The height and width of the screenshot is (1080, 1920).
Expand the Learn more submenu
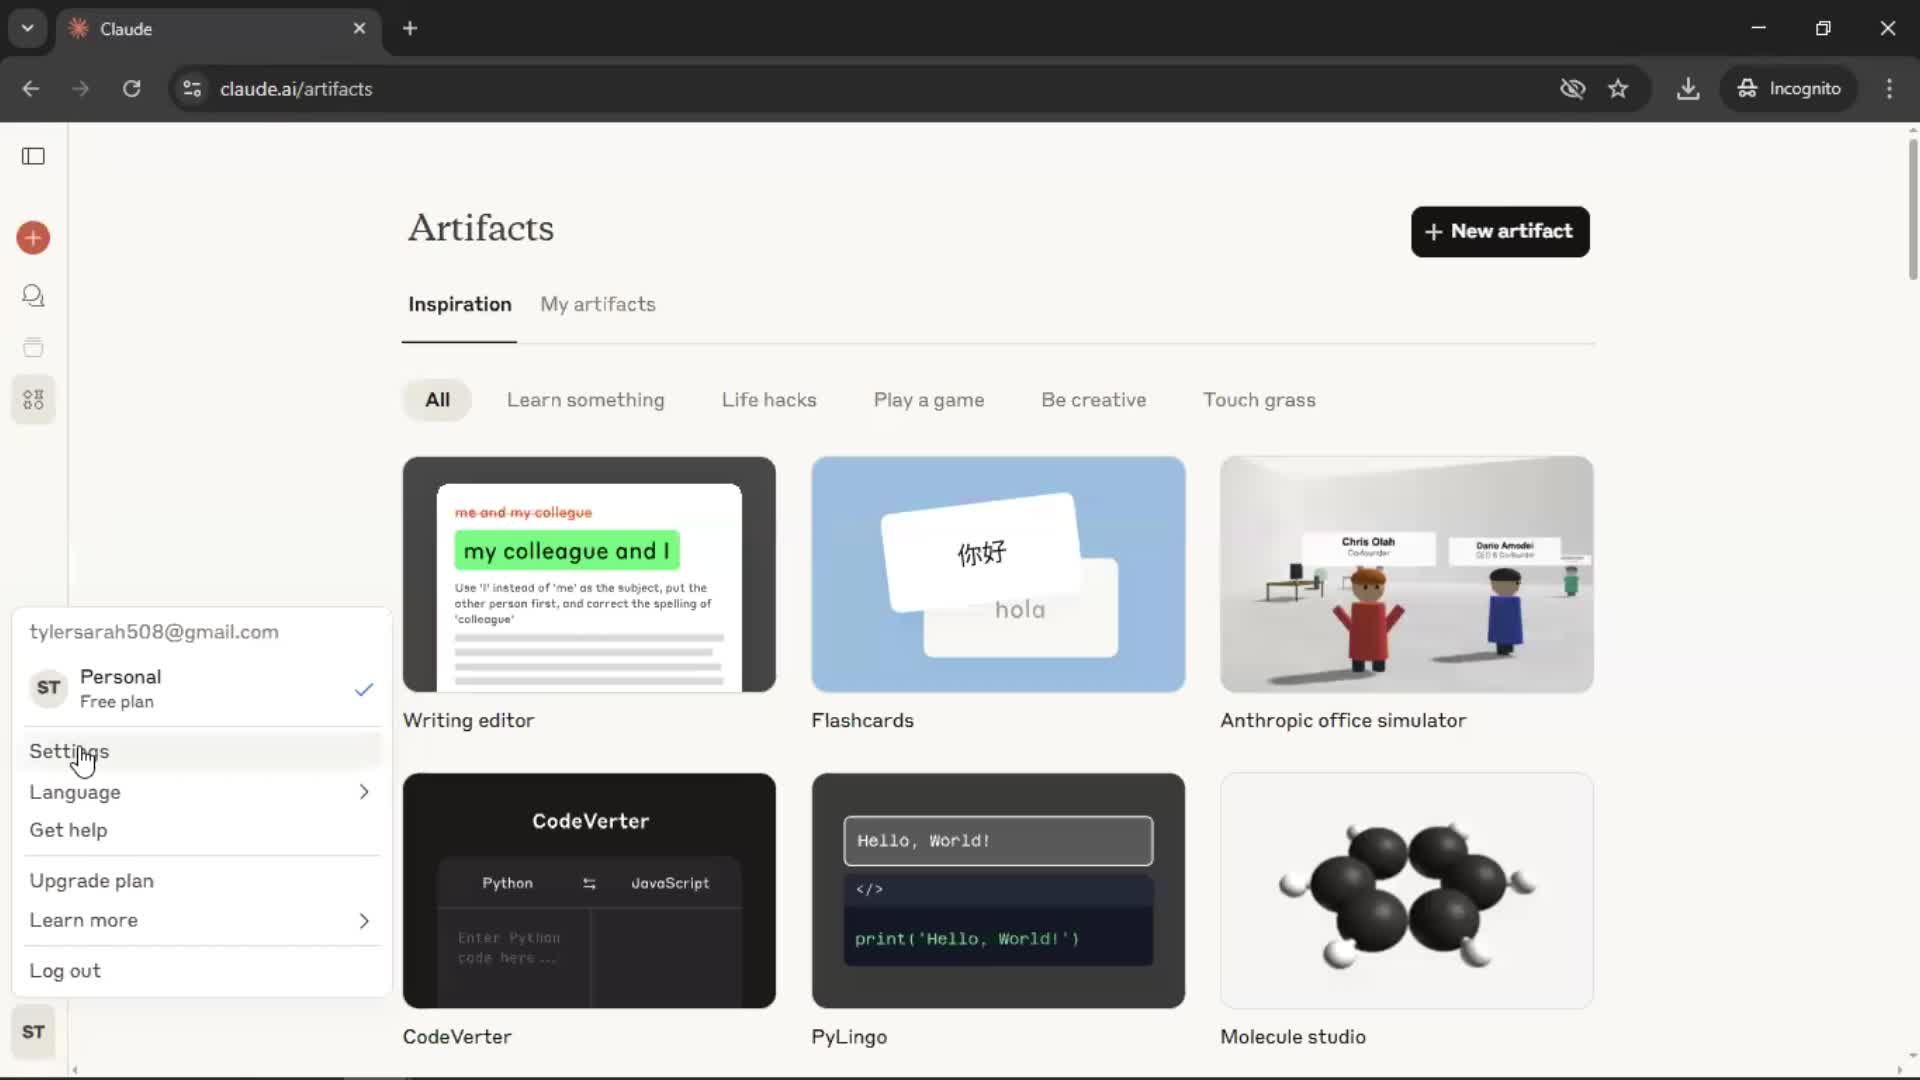pyautogui.click(x=201, y=920)
